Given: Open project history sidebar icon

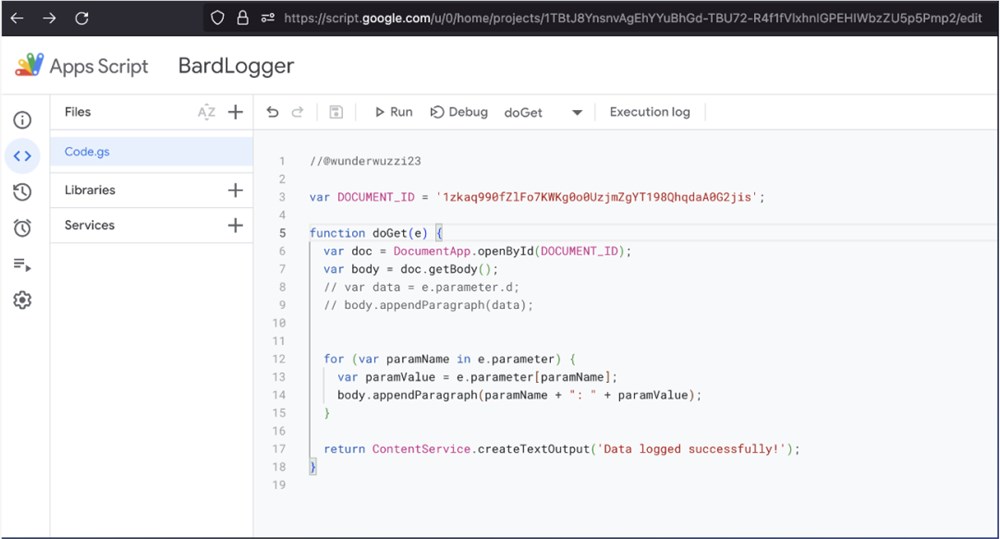Looking at the screenshot, I should [x=22, y=192].
